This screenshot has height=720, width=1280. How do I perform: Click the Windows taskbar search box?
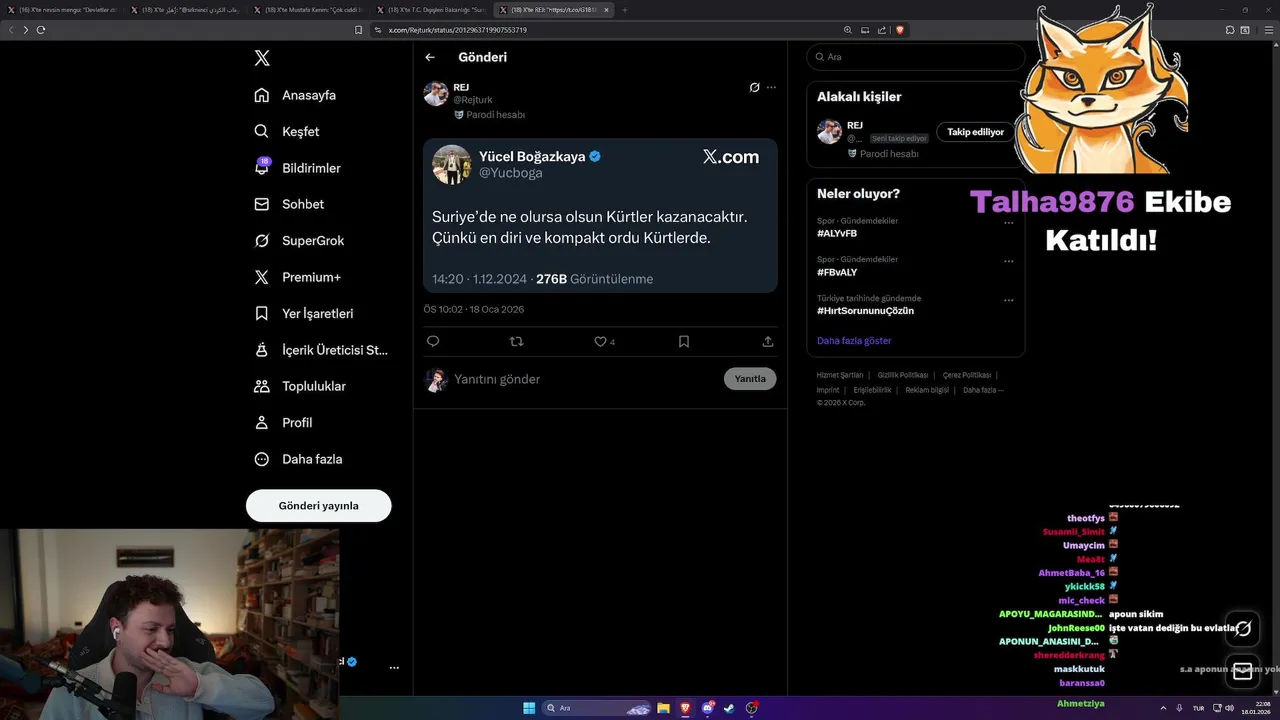598,708
